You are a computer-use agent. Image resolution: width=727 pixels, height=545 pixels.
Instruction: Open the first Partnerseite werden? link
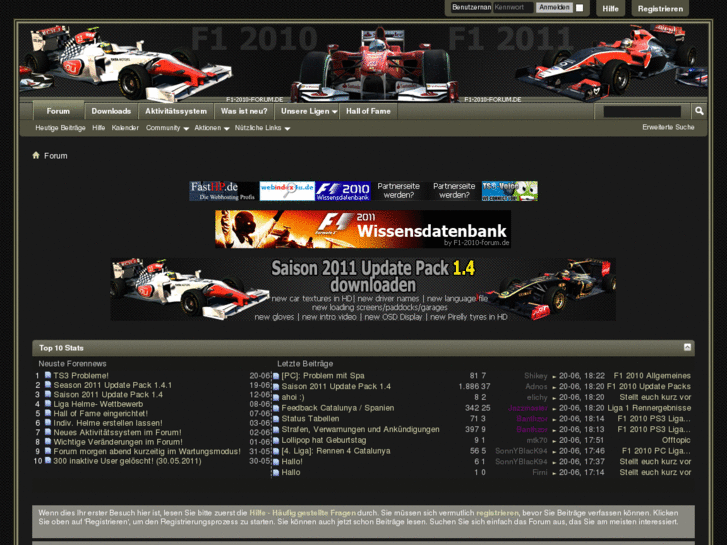tap(398, 191)
